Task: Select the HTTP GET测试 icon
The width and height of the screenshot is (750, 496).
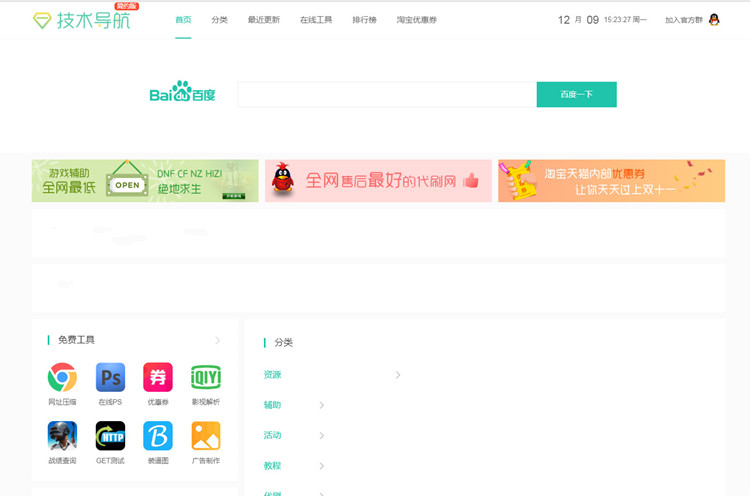Action: 110,436
